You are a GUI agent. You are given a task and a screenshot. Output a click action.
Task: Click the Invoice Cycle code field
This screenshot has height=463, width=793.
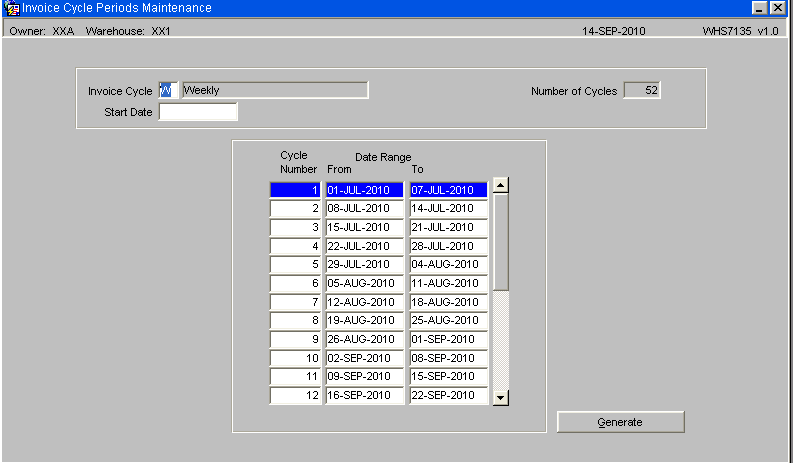168,90
